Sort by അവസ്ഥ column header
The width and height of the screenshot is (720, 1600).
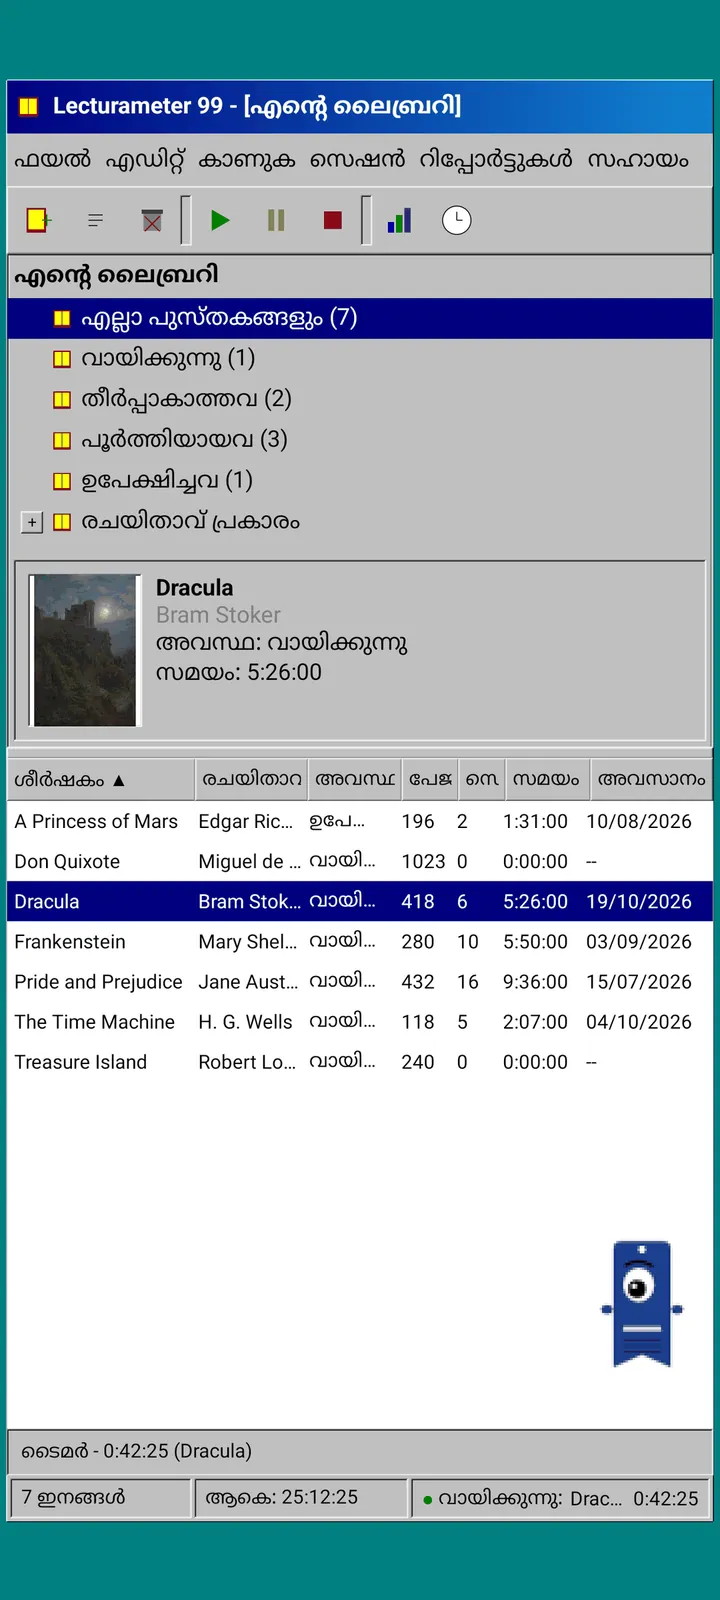point(355,780)
